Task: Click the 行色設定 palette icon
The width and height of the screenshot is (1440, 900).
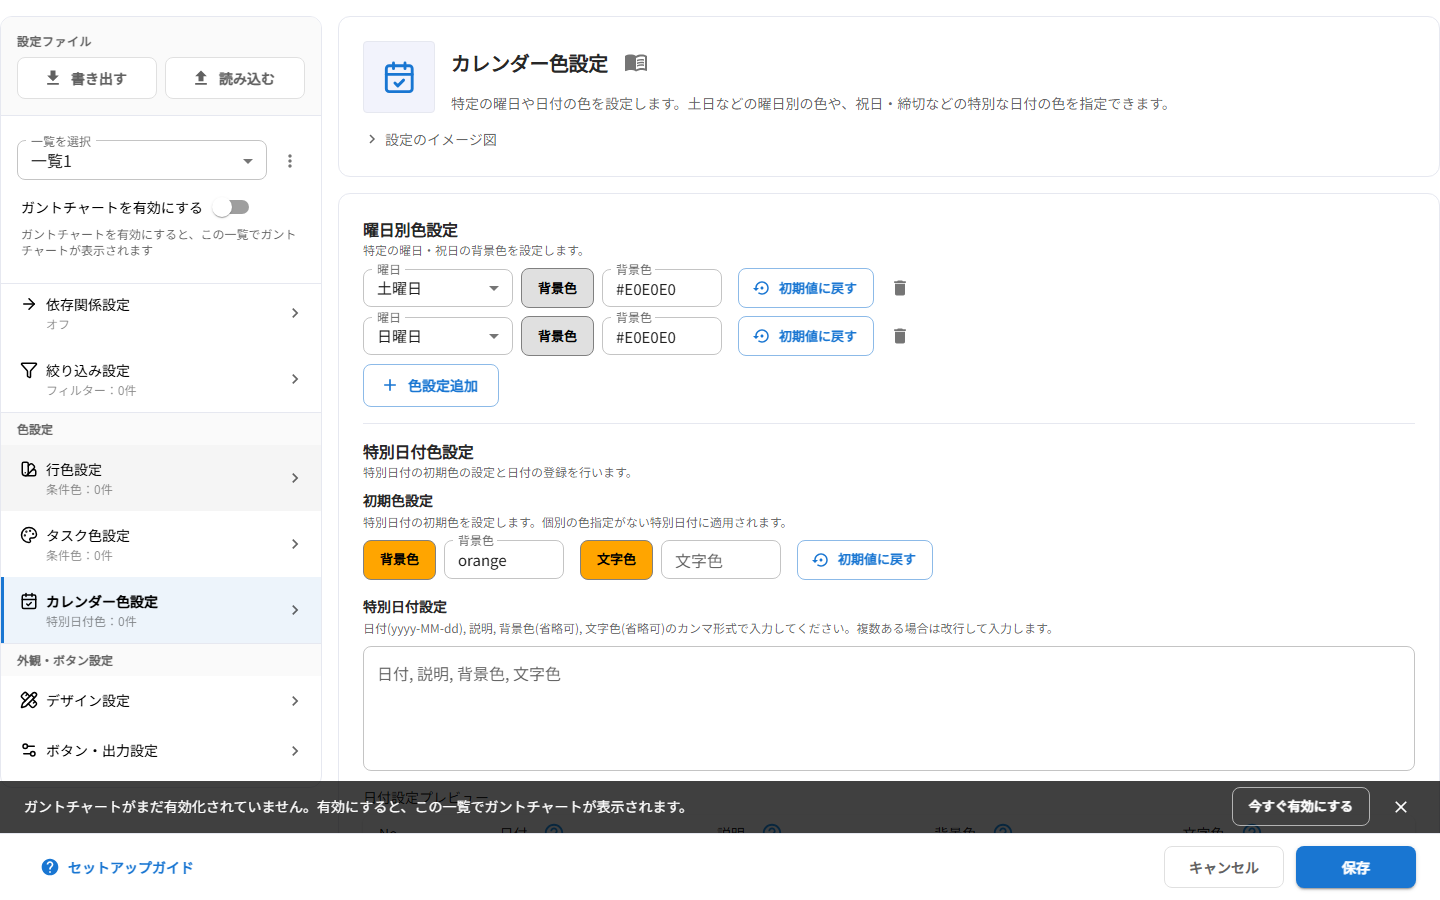Action: pyautogui.click(x=29, y=469)
